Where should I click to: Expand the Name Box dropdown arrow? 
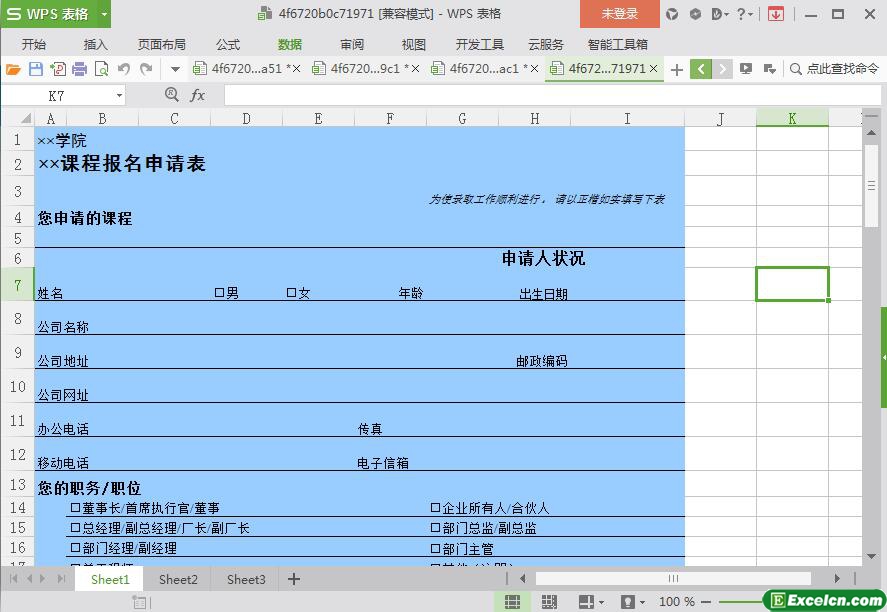pos(119,96)
